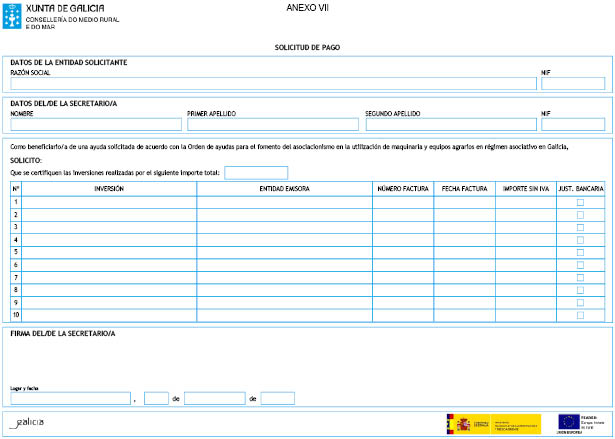Click the secretario/a NIF input field
The height and width of the screenshot is (439, 615).
pos(572,125)
